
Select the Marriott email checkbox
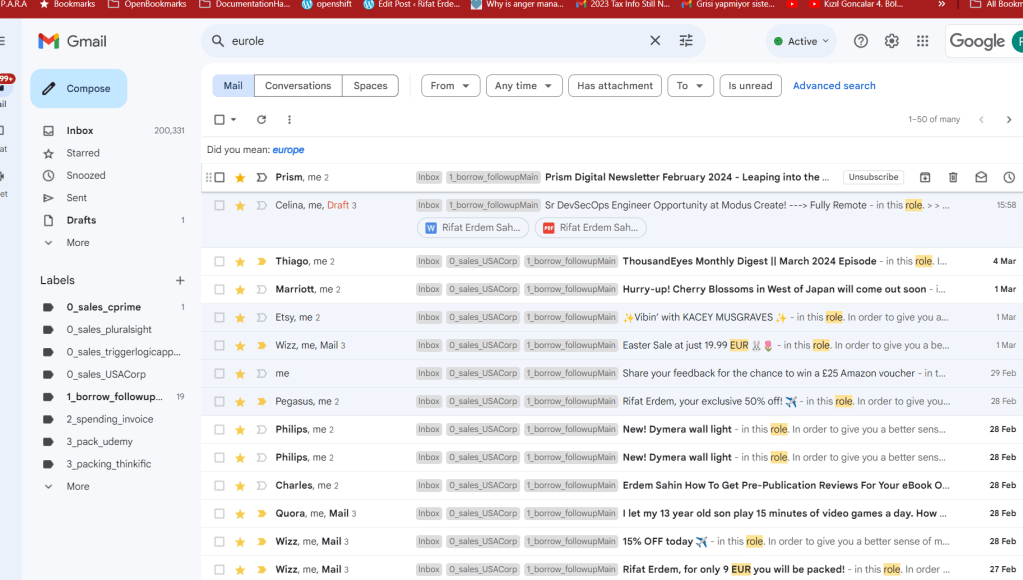[219, 290]
